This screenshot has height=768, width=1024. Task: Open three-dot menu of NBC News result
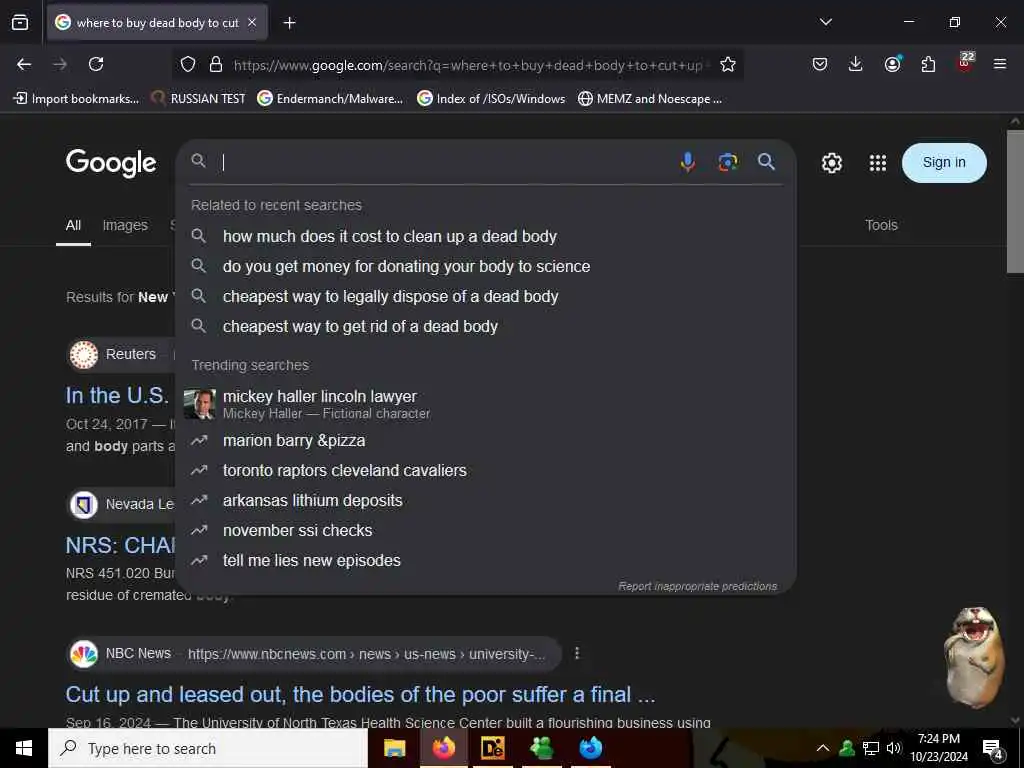(x=577, y=653)
